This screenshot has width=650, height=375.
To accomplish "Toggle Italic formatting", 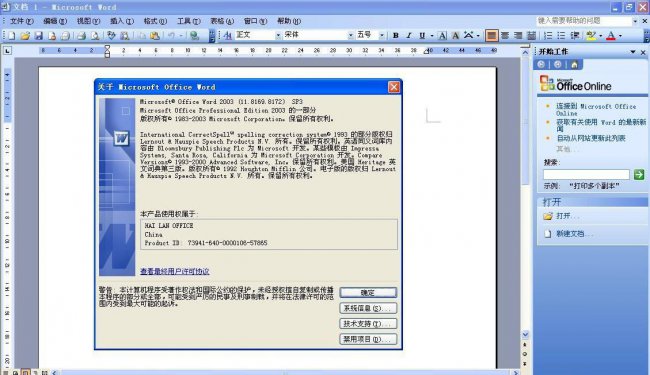I will pos(409,36).
